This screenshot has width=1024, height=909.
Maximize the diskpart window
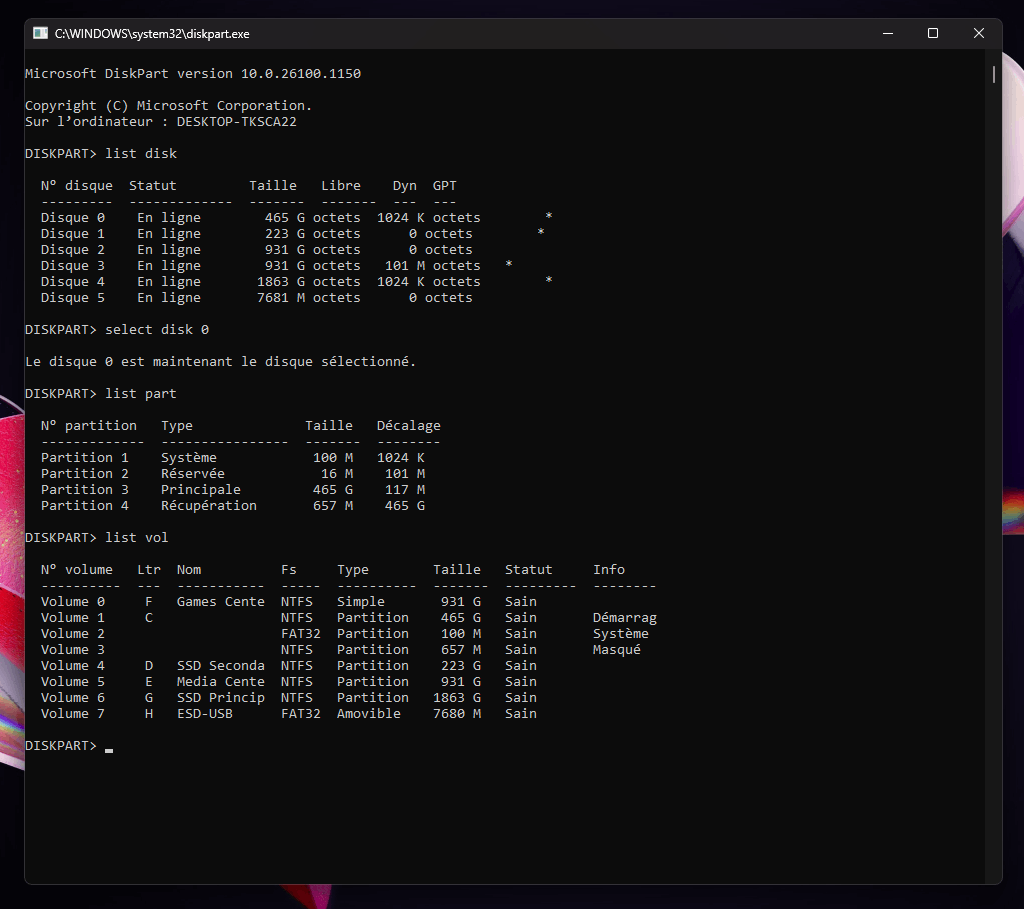(933, 33)
